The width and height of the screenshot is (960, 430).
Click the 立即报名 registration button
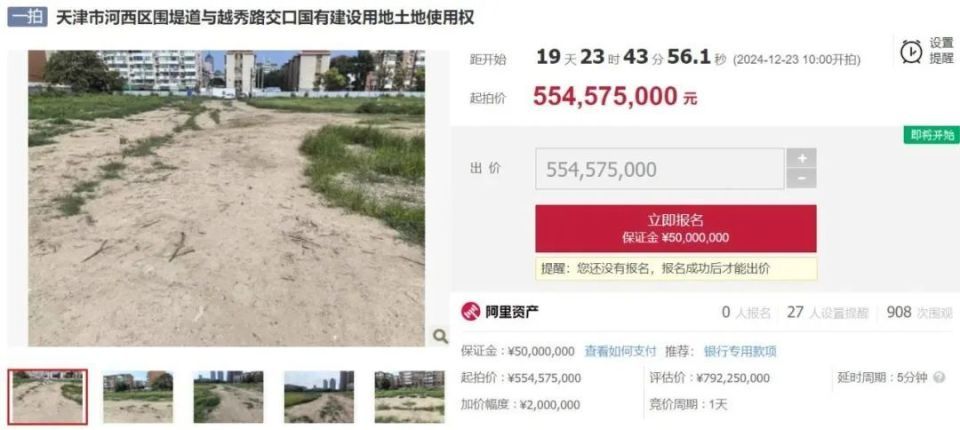[x=676, y=228]
